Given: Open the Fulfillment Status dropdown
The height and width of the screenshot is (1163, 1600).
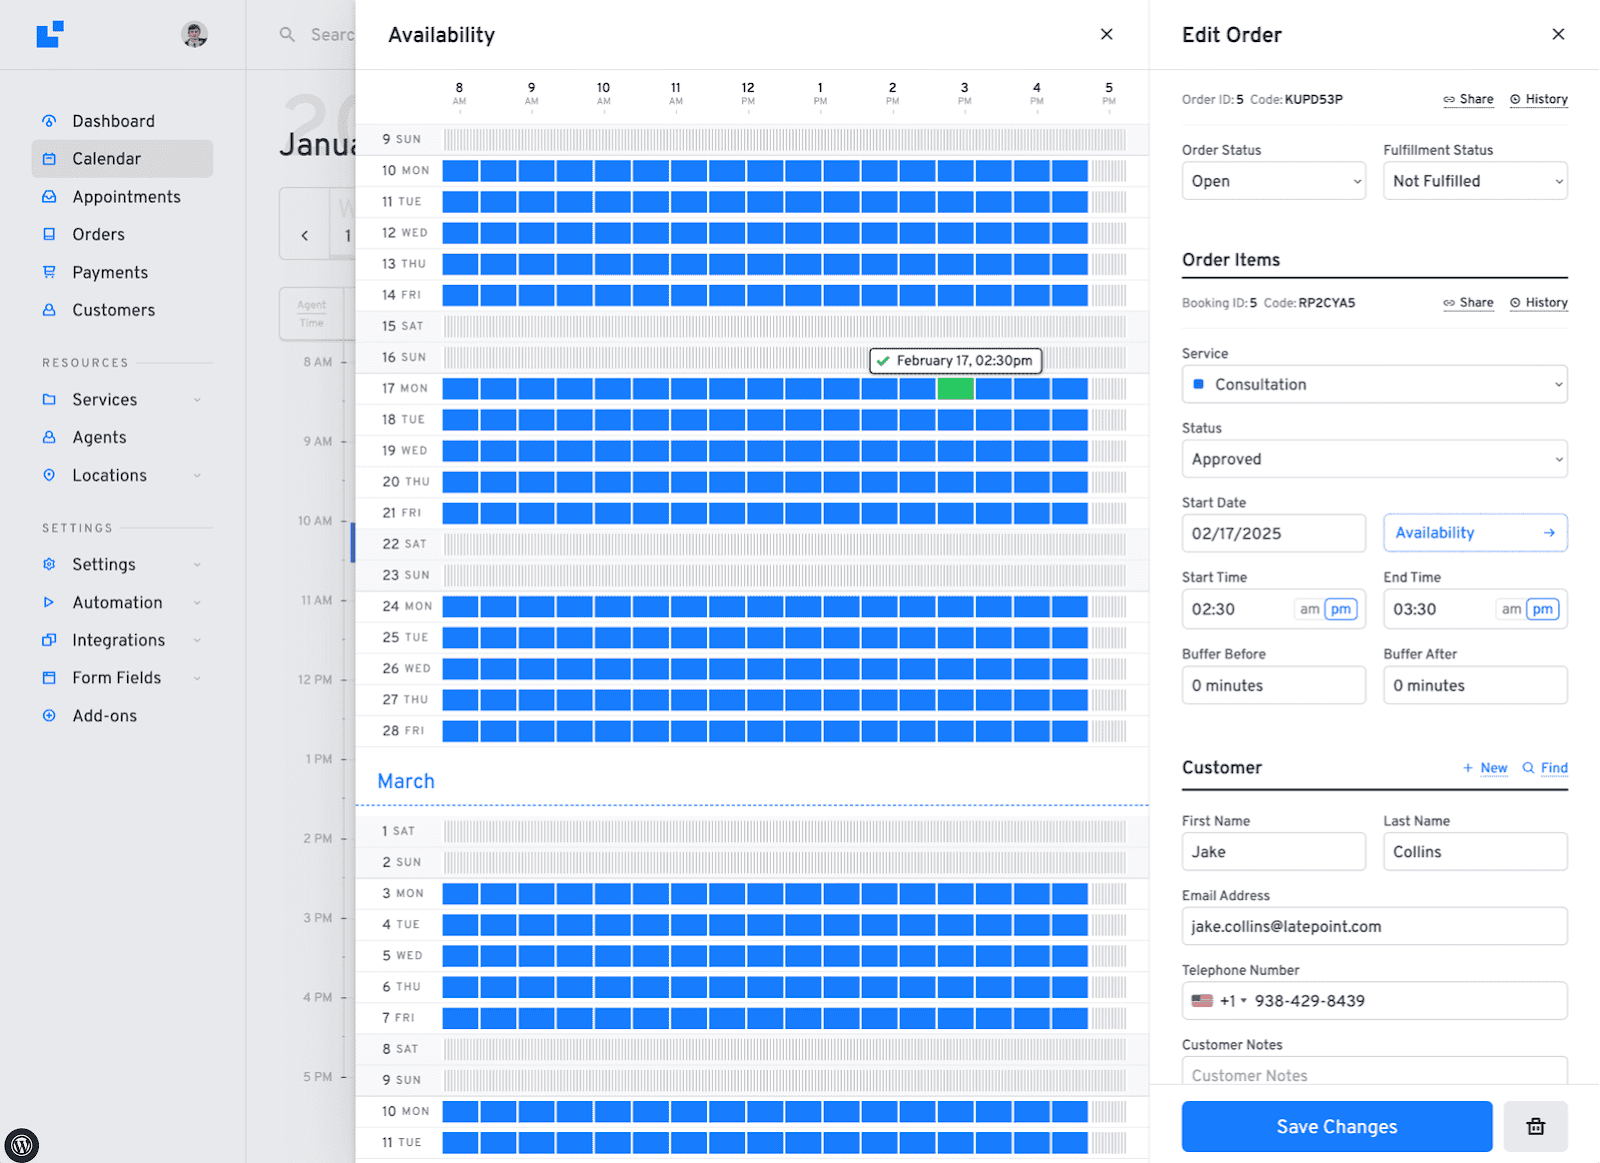Looking at the screenshot, I should [x=1474, y=181].
